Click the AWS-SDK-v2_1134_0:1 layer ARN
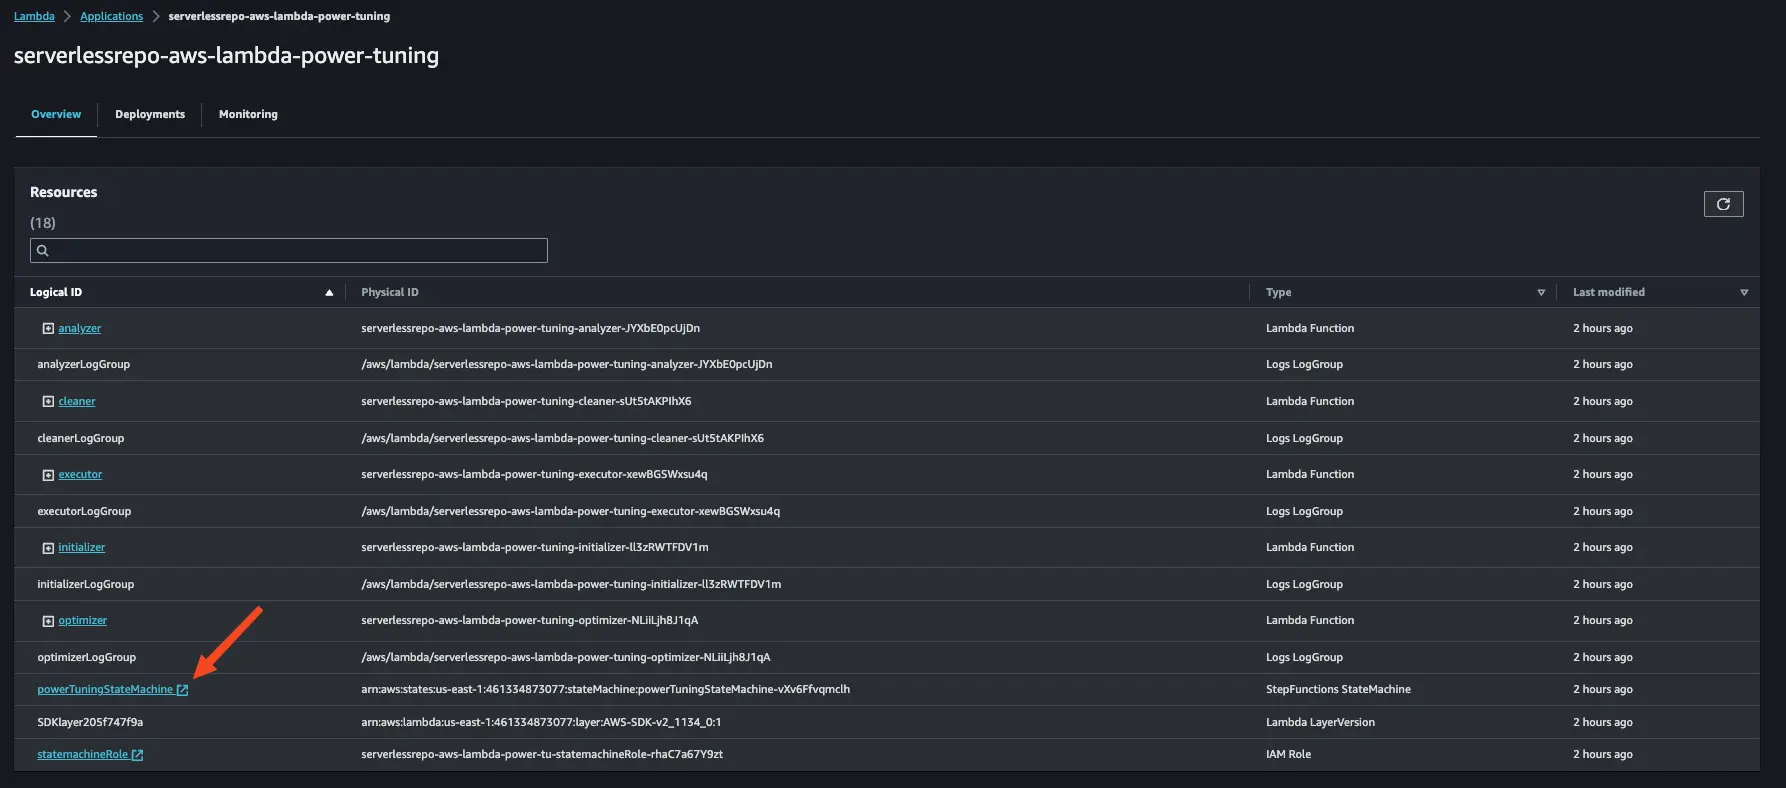The image size is (1786, 788). coord(541,722)
